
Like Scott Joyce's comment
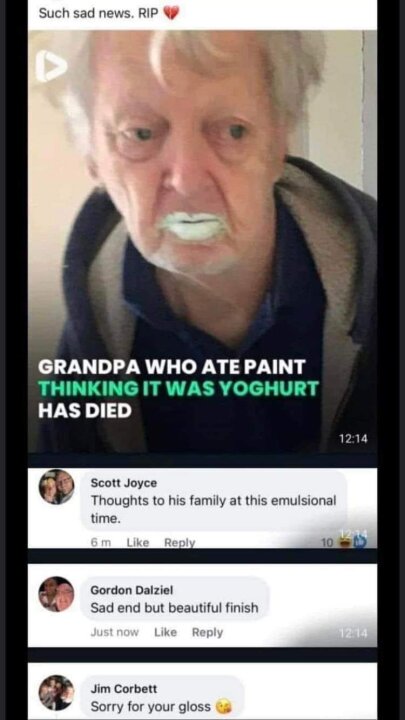[x=138, y=542]
